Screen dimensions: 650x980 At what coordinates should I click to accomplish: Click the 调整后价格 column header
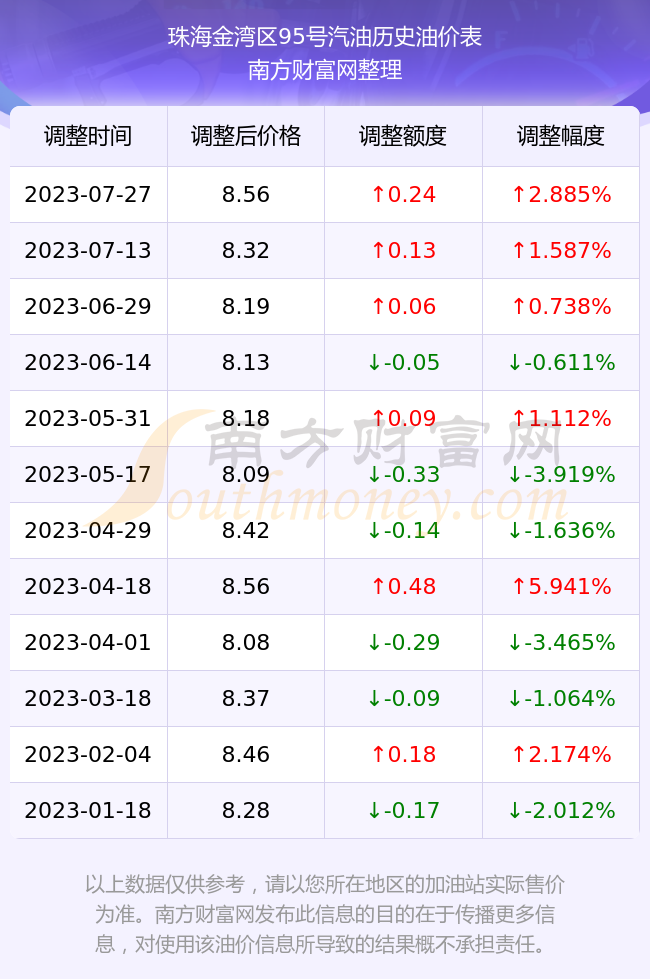[246, 136]
